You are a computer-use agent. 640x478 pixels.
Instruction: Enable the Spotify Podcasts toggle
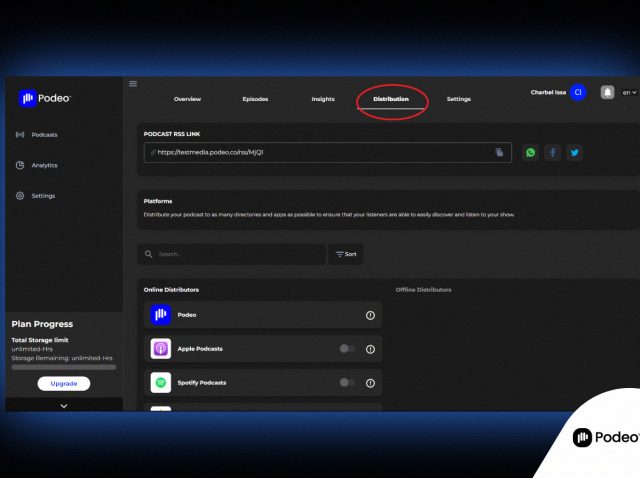[347, 382]
